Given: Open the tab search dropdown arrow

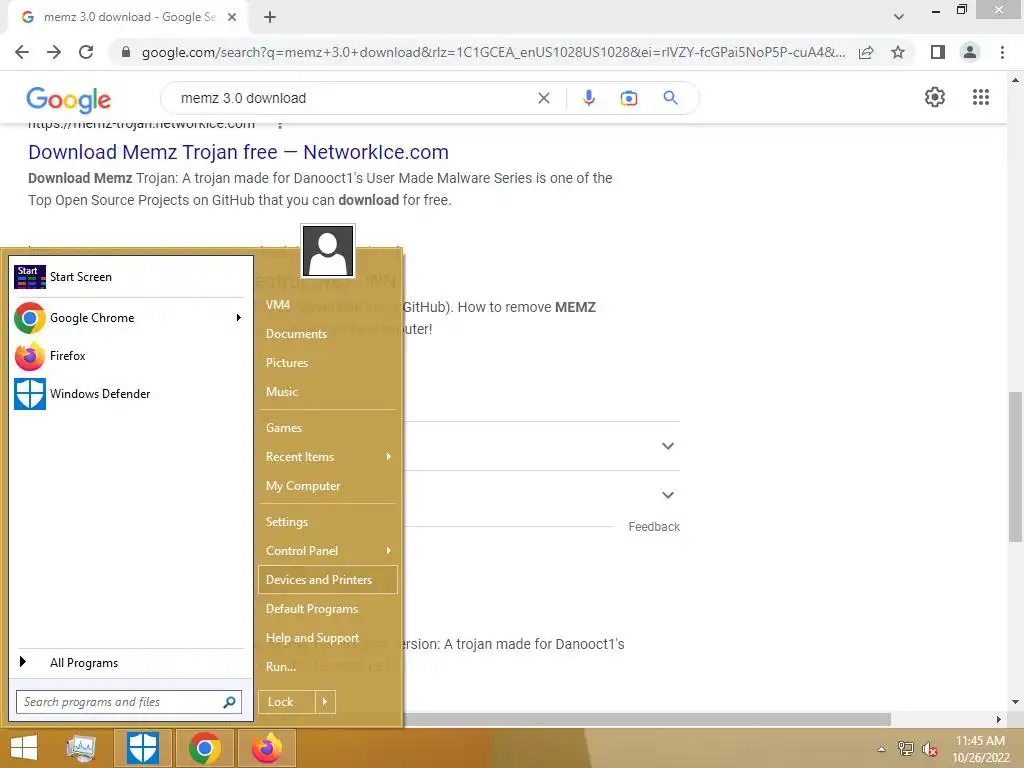Looking at the screenshot, I should click(899, 16).
